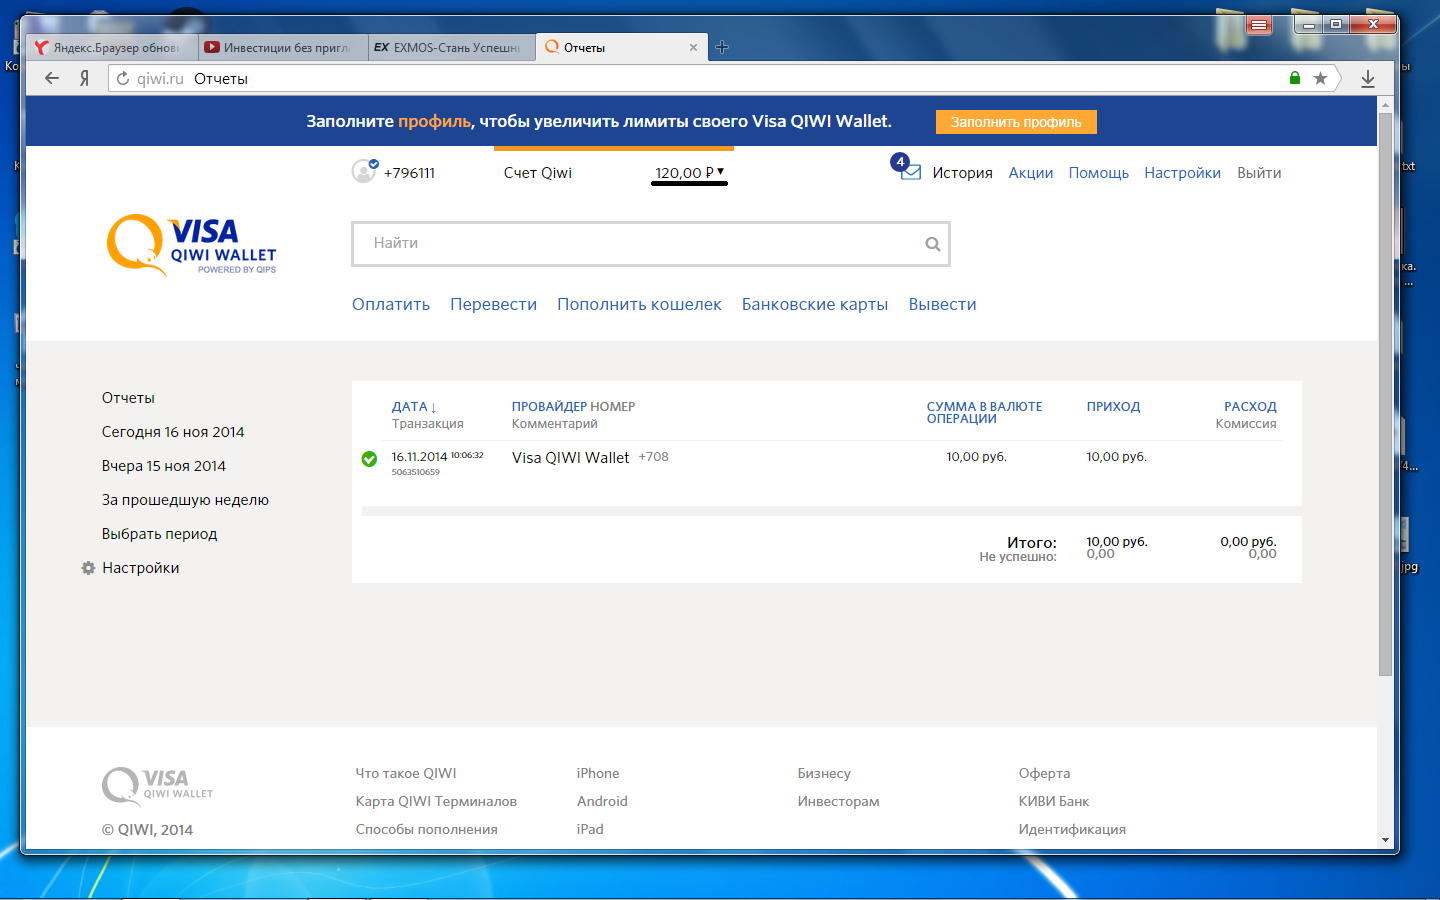This screenshot has height=900, width=1440.
Task: Open the Оферта footer link
Action: tap(1044, 773)
